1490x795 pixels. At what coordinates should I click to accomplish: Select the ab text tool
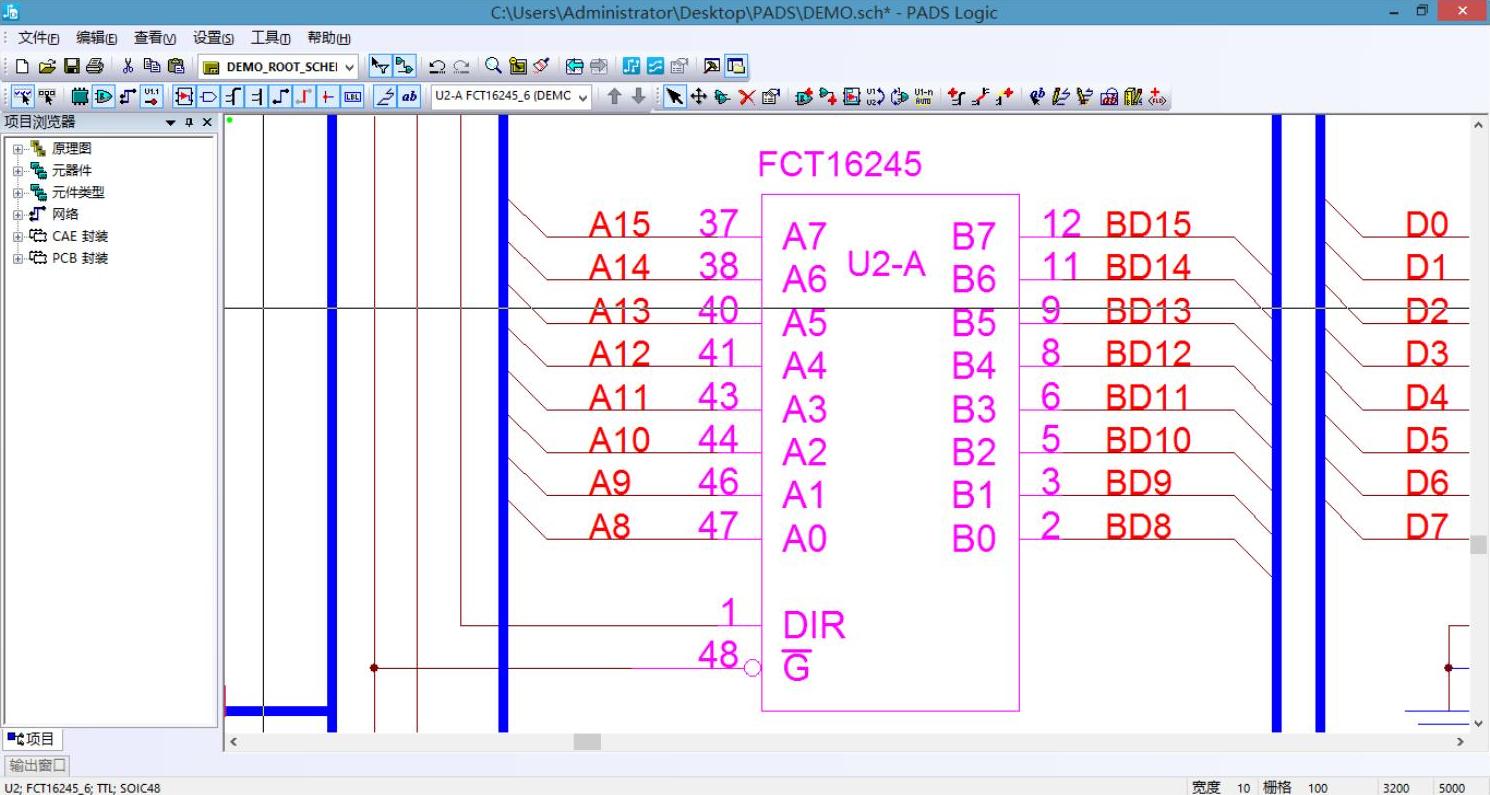pyautogui.click(x=409, y=97)
